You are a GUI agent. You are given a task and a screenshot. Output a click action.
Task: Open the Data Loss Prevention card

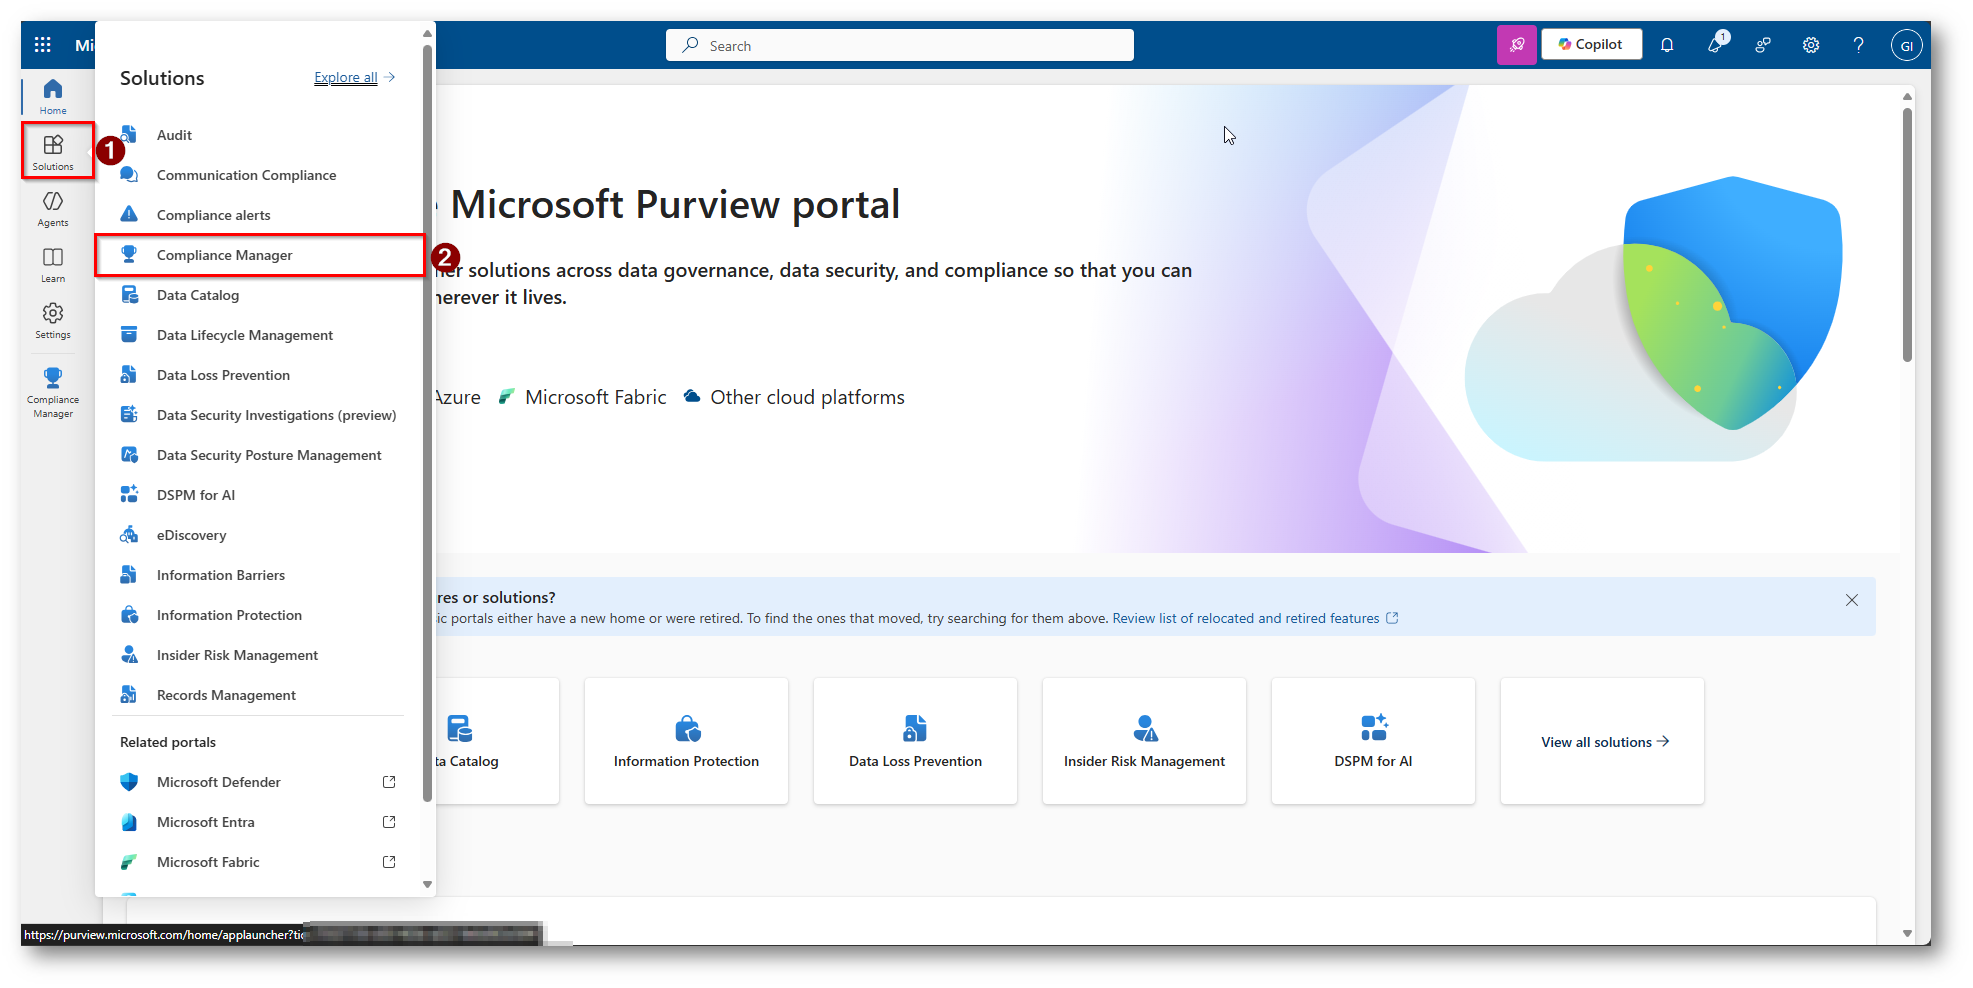915,741
